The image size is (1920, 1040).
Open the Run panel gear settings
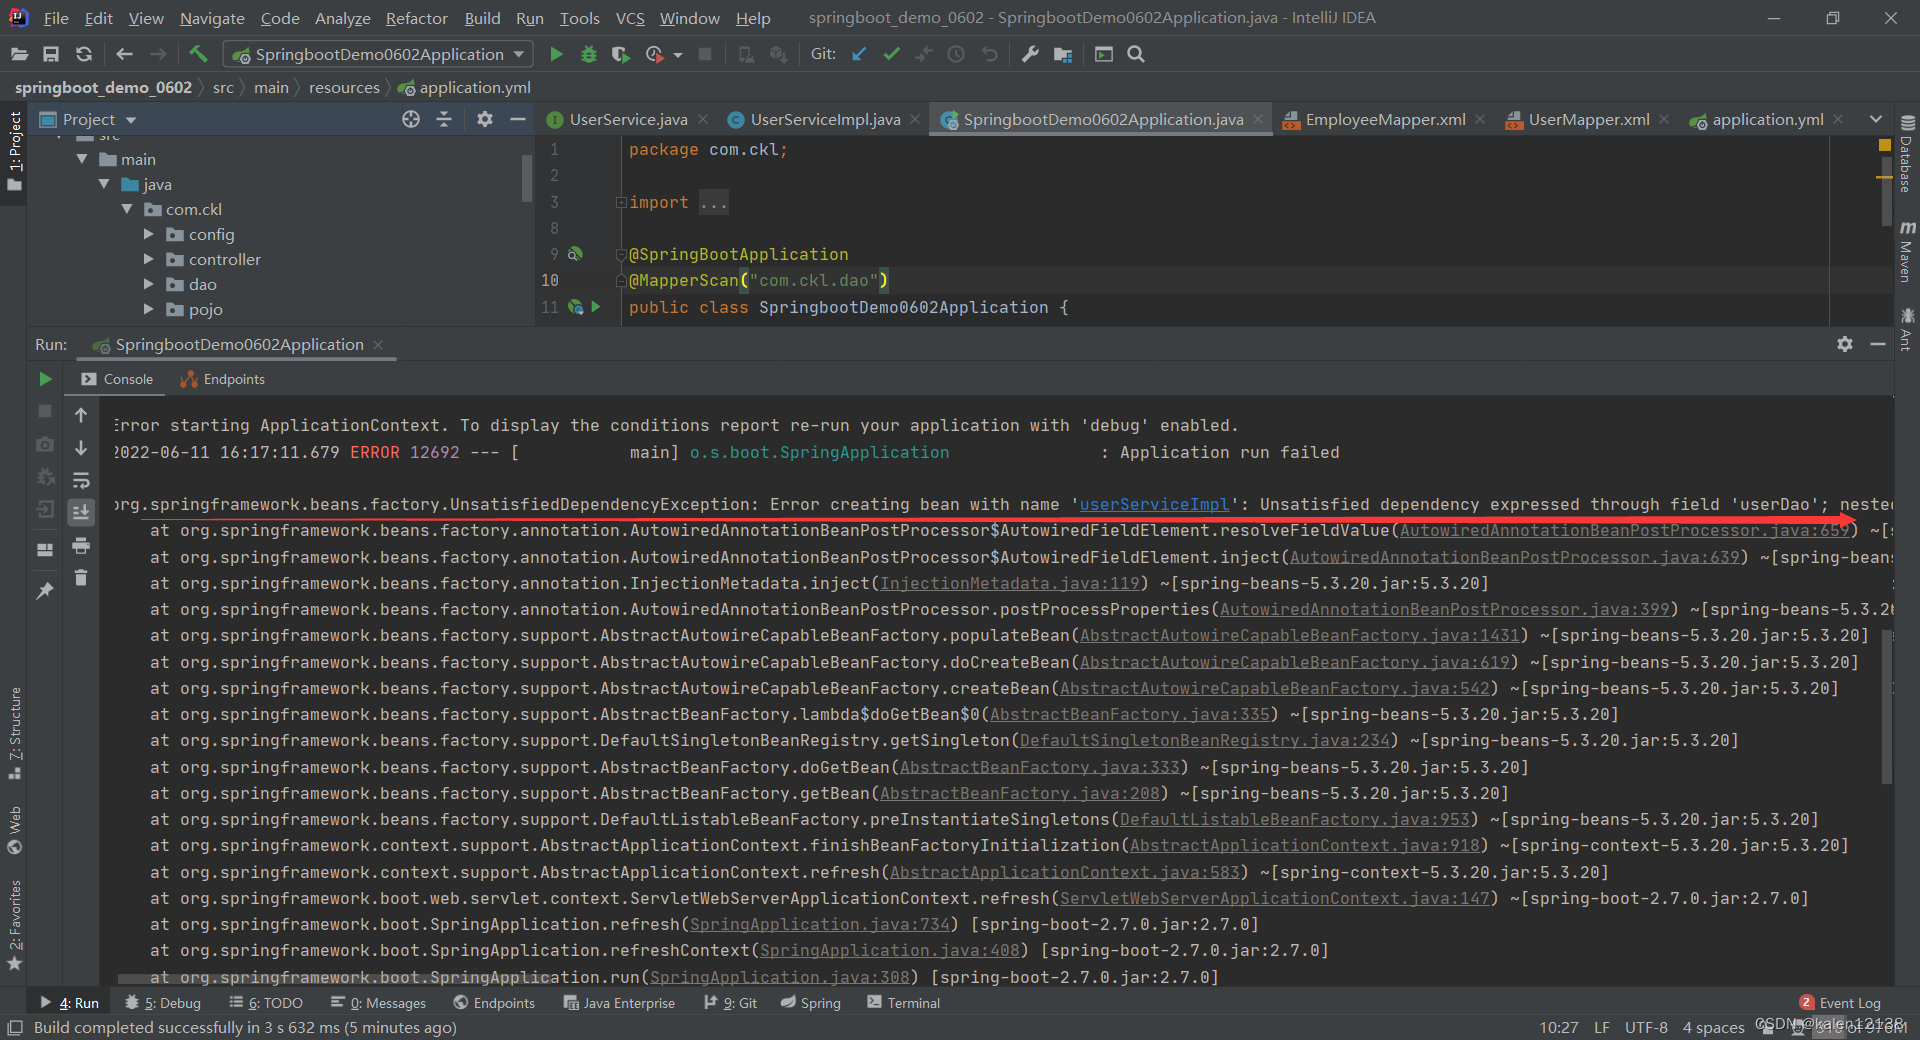pos(1845,344)
